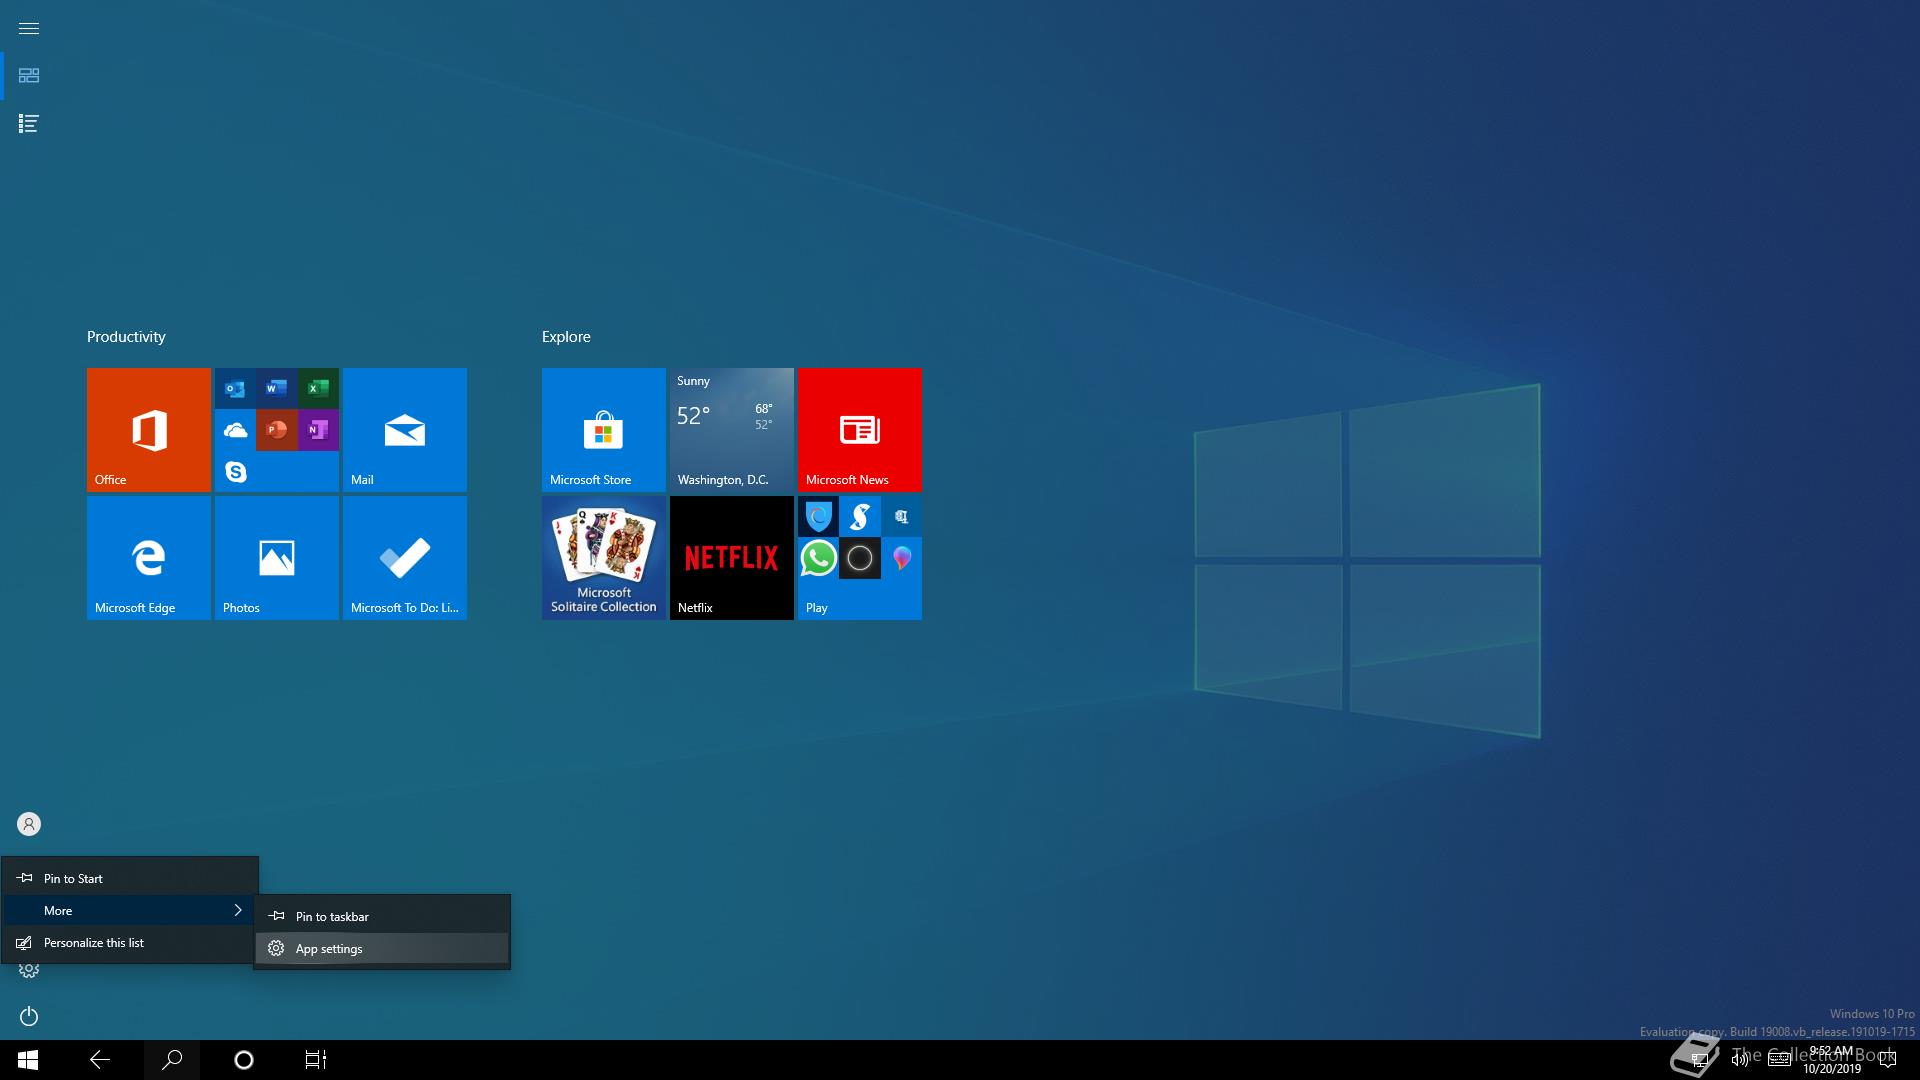This screenshot has height=1080, width=1920.
Task: Select Personalize this list
Action: click(130, 943)
